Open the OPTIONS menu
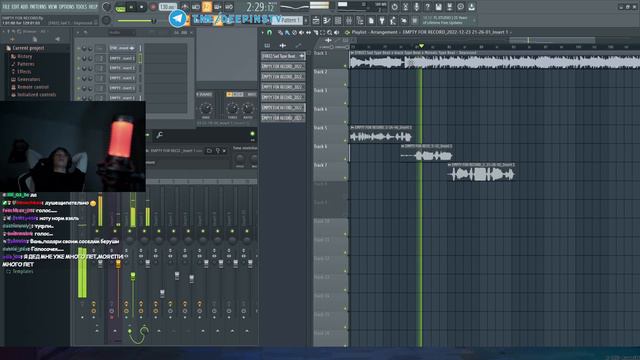The width and height of the screenshot is (640, 360). click(x=67, y=7)
